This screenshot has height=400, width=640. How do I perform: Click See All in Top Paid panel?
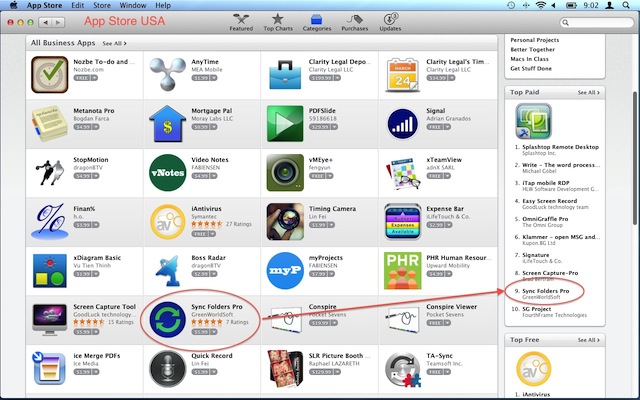pyautogui.click(x=589, y=93)
